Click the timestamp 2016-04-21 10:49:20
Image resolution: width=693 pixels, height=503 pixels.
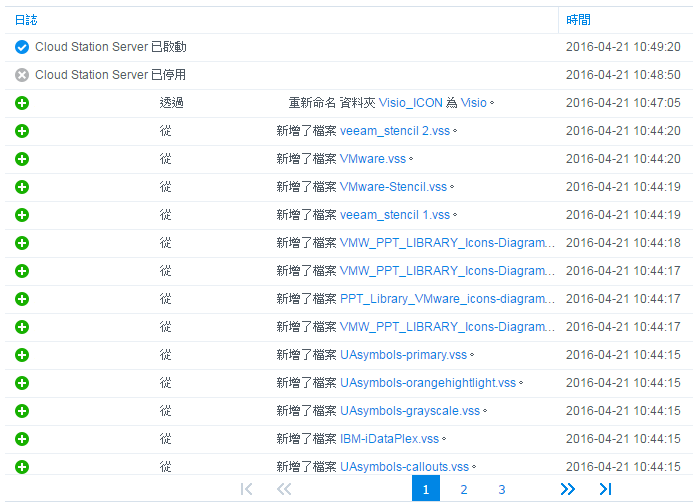pyautogui.click(x=623, y=47)
